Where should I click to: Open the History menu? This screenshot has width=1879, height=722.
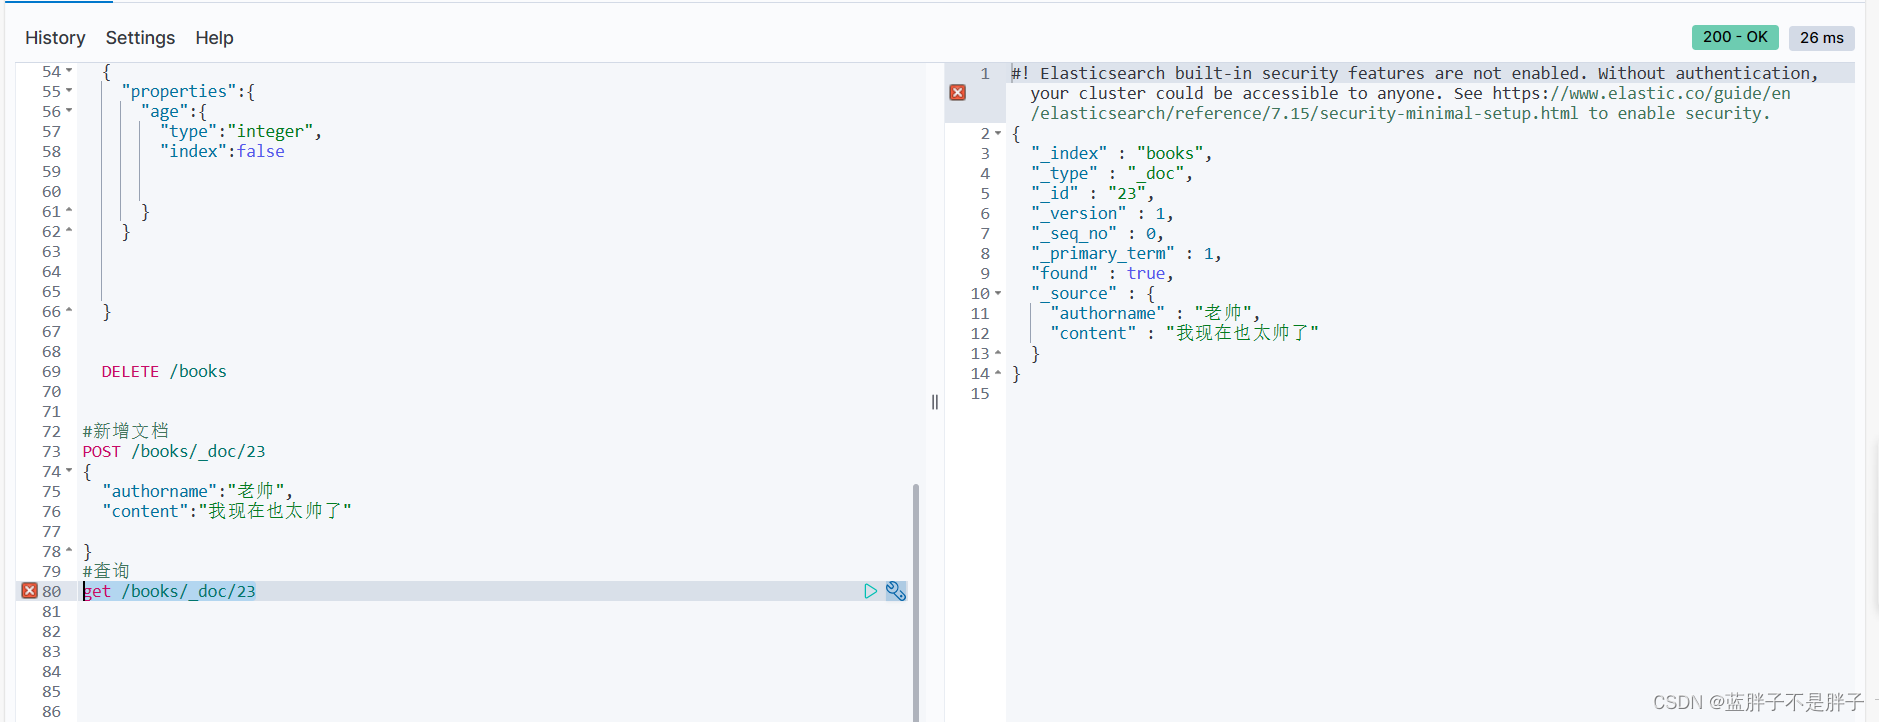tap(55, 38)
